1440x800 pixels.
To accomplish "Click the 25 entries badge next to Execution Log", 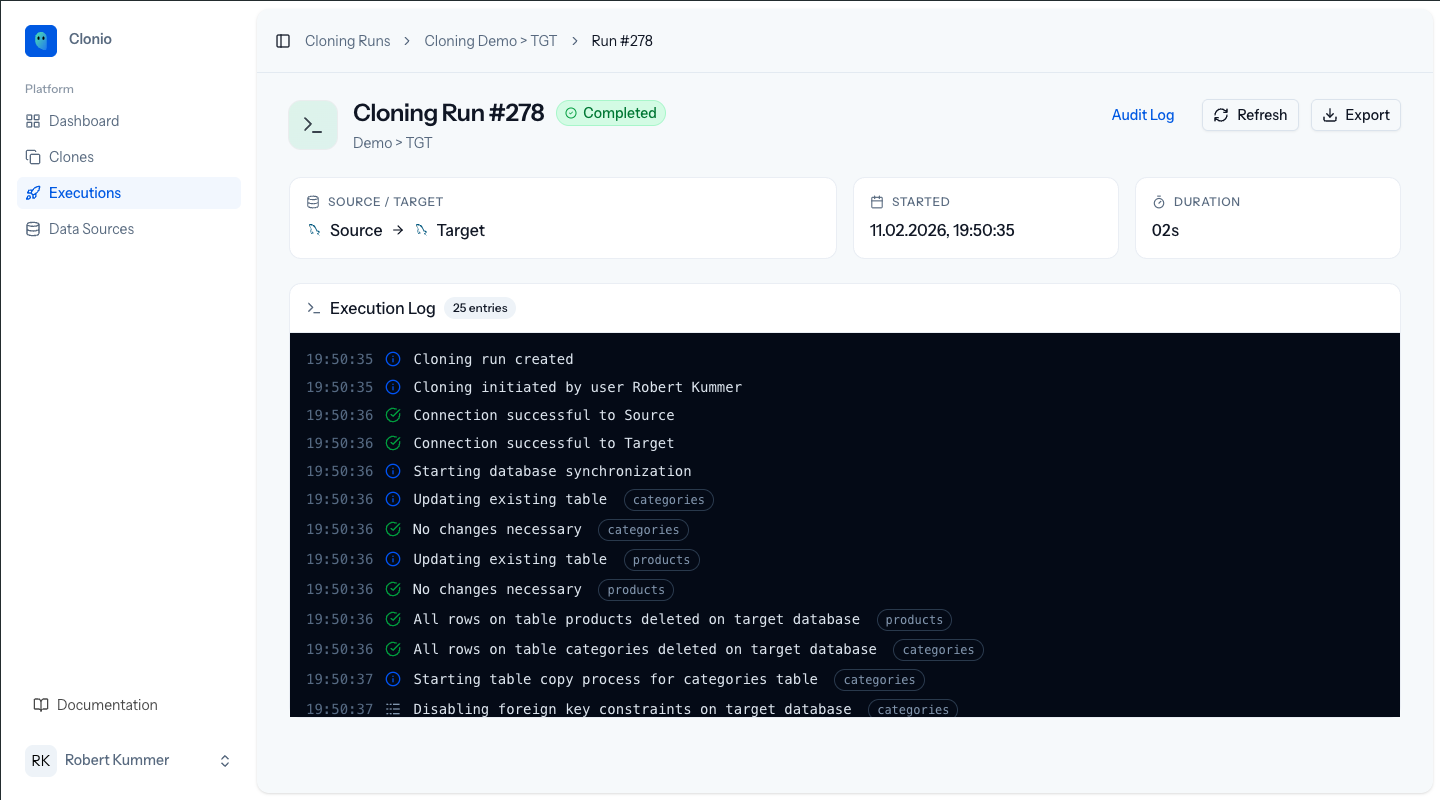I will pos(480,308).
